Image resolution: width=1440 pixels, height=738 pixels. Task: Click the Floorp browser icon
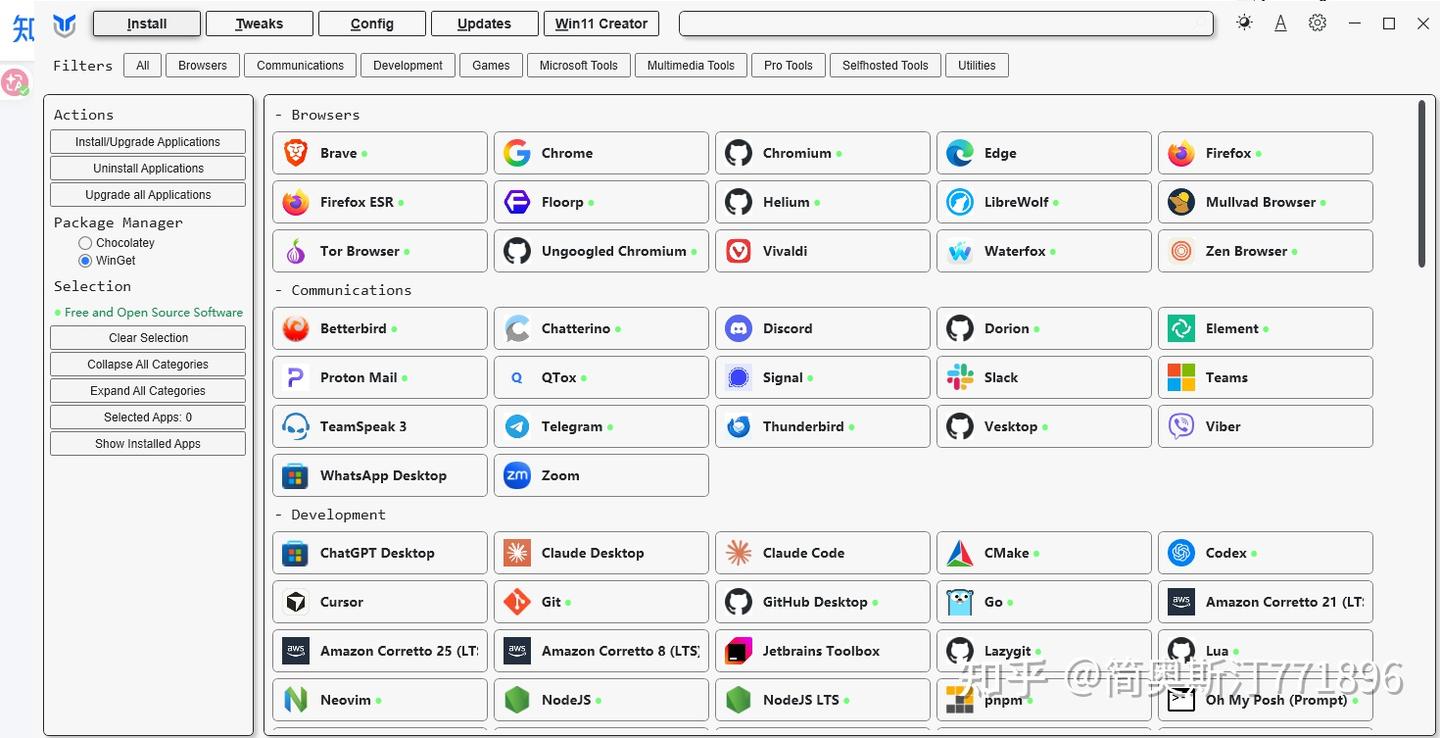[x=517, y=202]
